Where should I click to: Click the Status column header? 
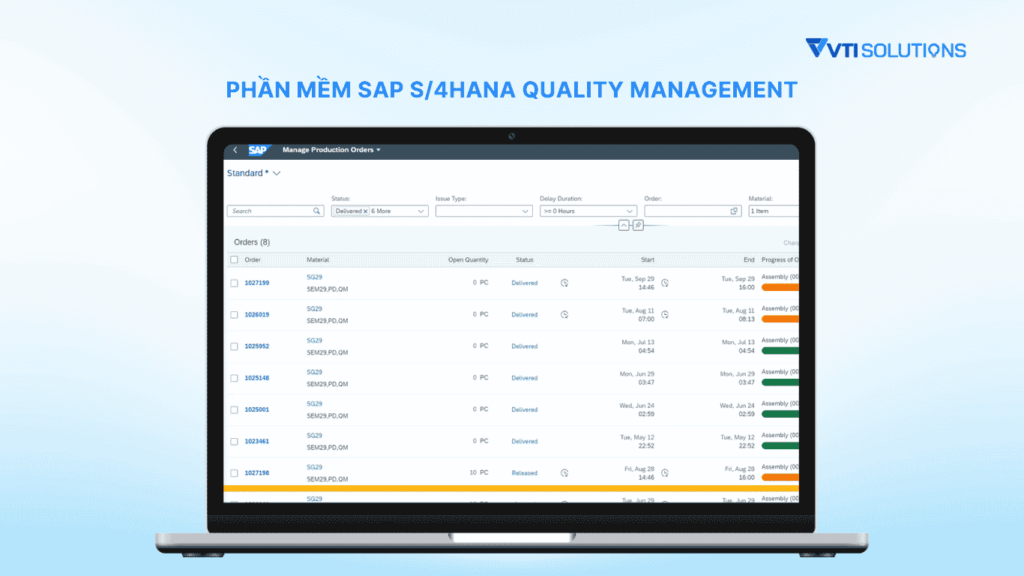pos(524,260)
